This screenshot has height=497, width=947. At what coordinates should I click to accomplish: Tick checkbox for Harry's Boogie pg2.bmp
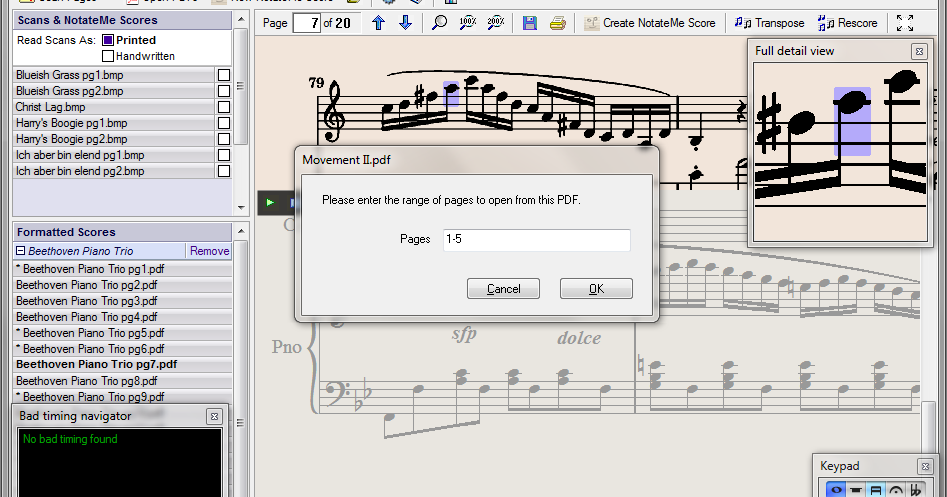223,139
